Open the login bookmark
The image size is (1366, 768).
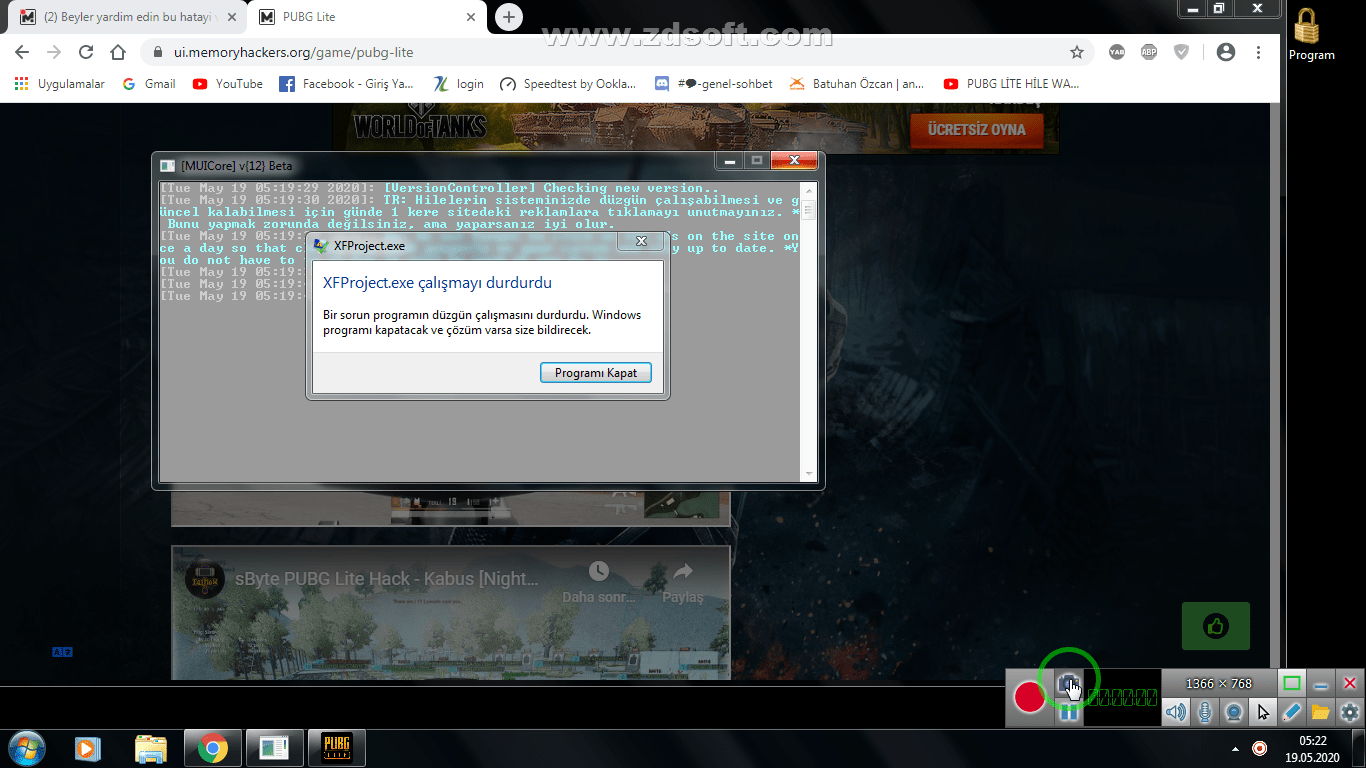pyautogui.click(x=459, y=84)
